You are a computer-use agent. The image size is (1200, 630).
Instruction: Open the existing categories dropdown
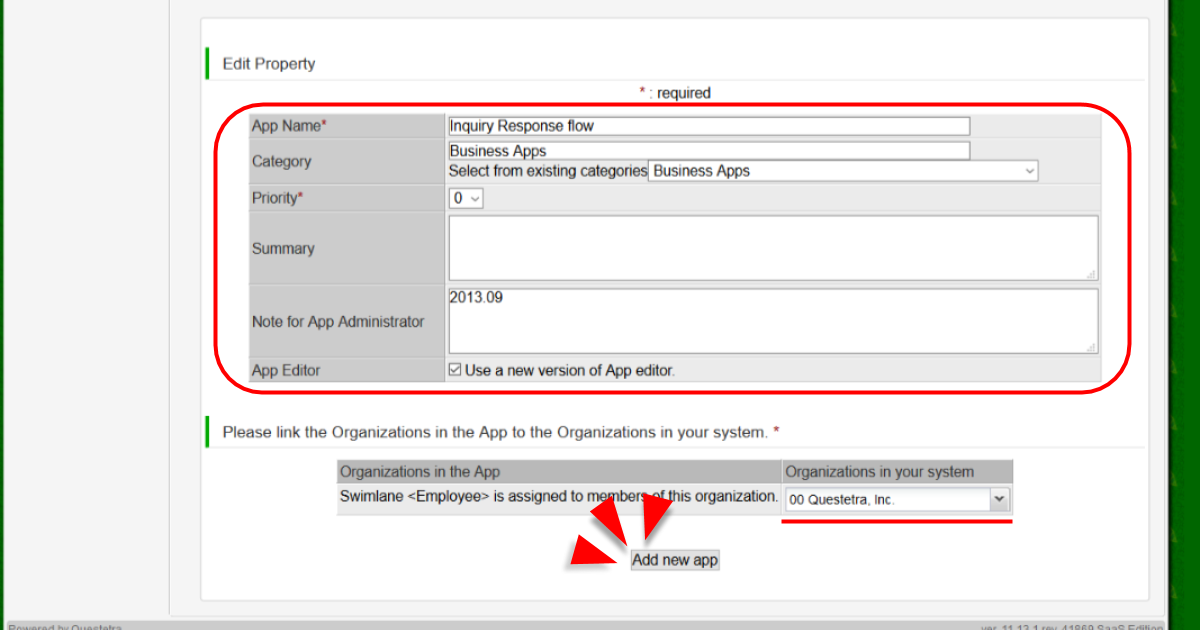(x=843, y=171)
